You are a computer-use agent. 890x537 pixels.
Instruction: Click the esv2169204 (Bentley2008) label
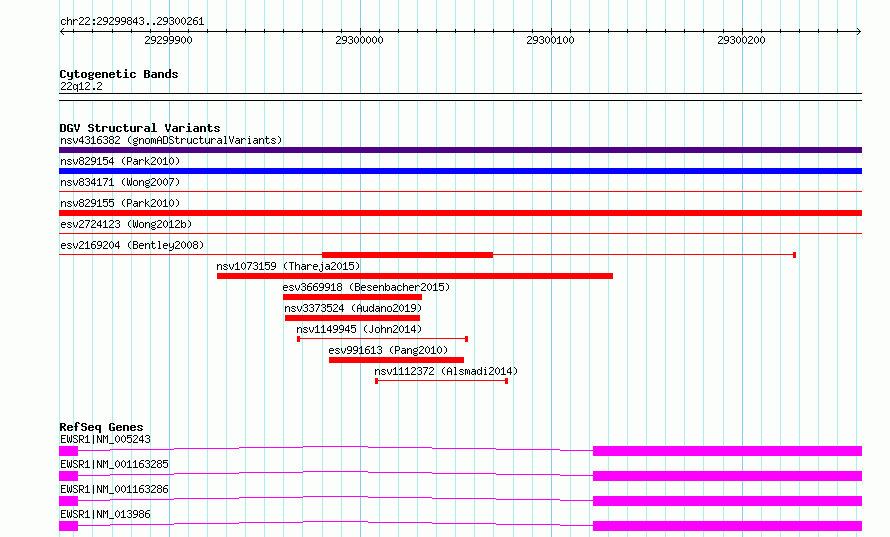point(132,245)
